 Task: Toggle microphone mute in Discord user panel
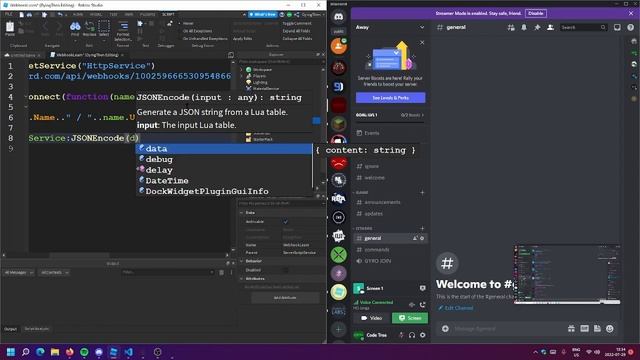pos(401,335)
